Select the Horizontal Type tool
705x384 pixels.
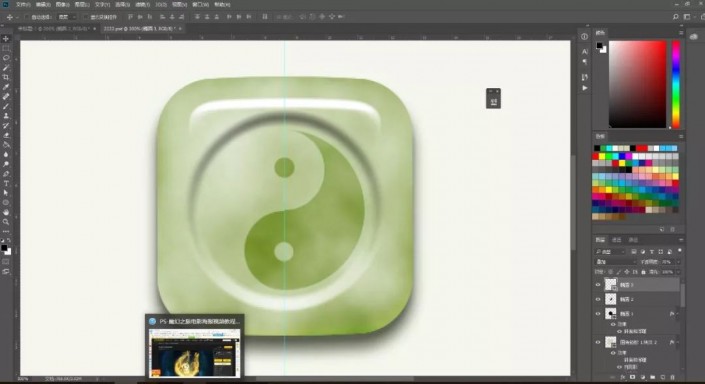pos(6,183)
